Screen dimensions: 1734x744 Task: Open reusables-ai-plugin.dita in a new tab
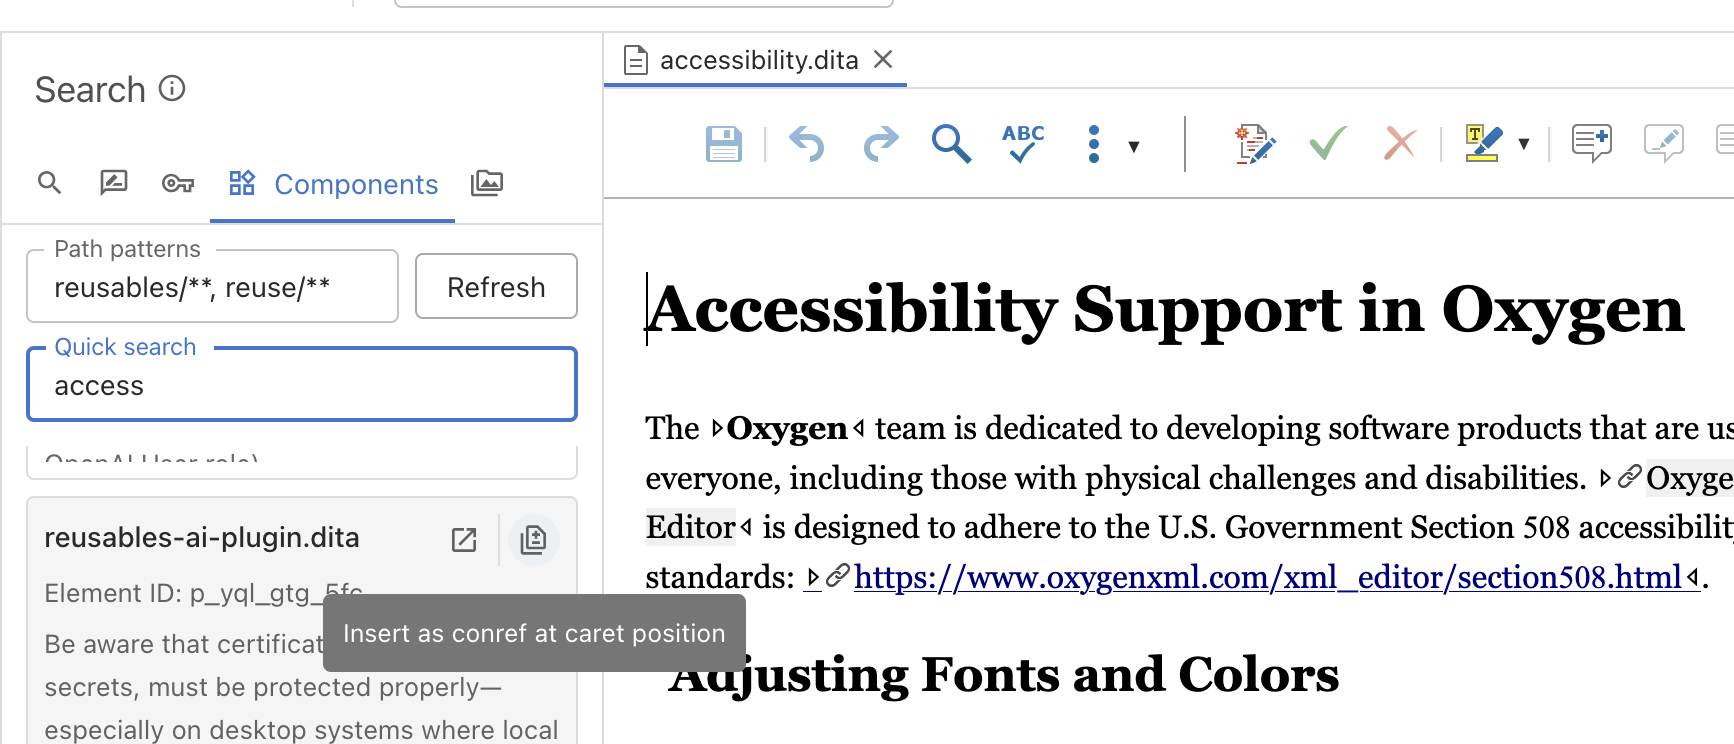(464, 540)
